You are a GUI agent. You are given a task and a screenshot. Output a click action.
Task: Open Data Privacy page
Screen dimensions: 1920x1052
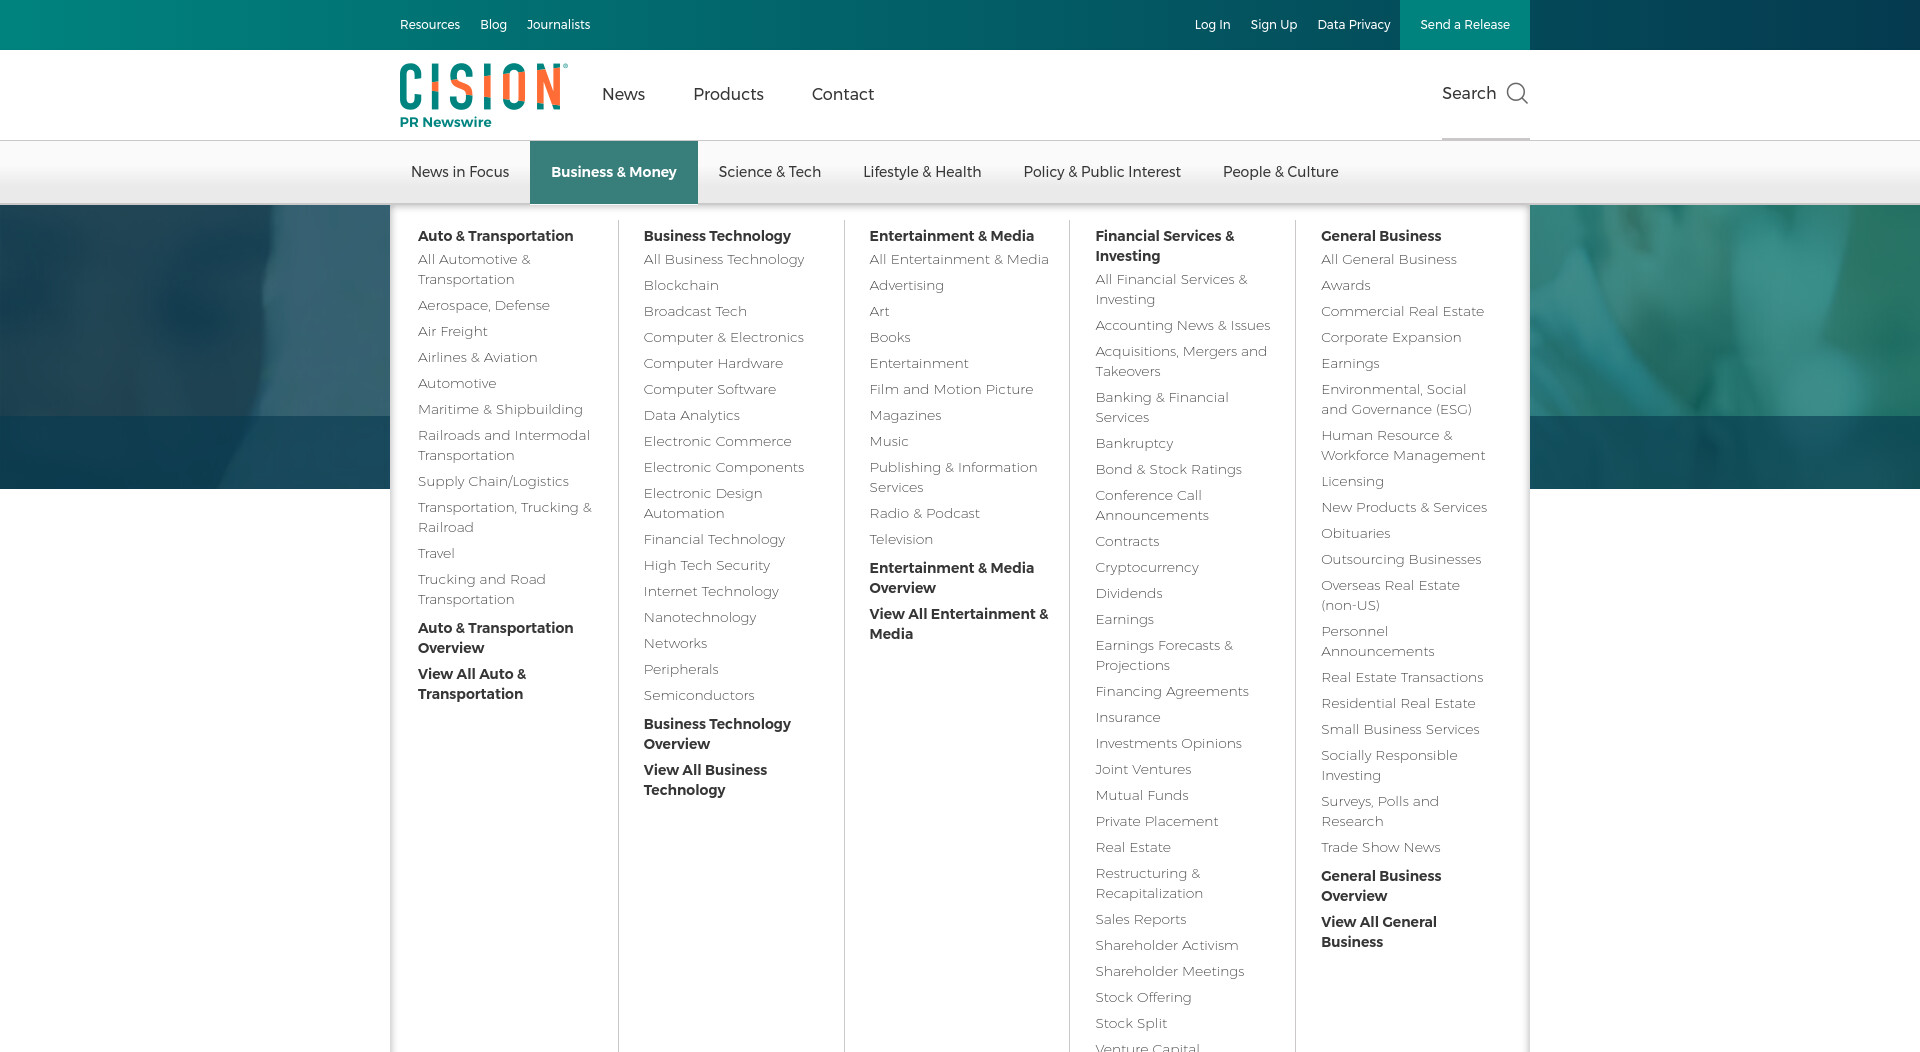pyautogui.click(x=1353, y=25)
